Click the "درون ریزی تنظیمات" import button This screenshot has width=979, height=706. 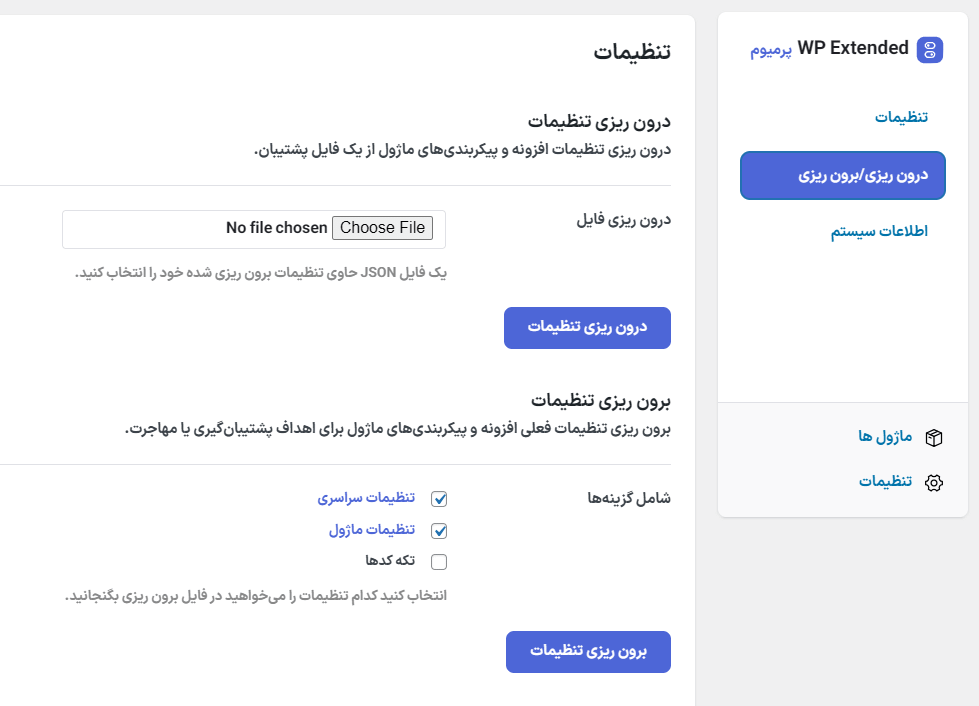point(588,327)
